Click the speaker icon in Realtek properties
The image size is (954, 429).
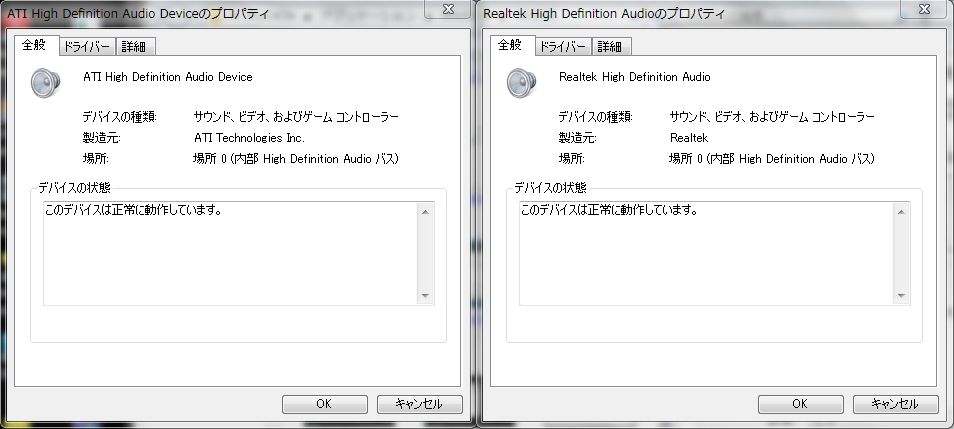[x=521, y=84]
